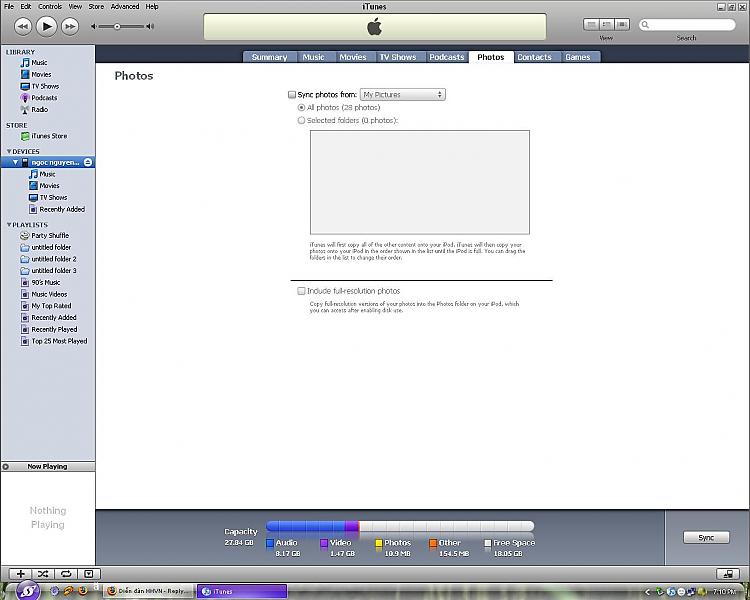The image size is (750, 600).
Task: Collapse the Playlists section triangle
Action: (9, 225)
